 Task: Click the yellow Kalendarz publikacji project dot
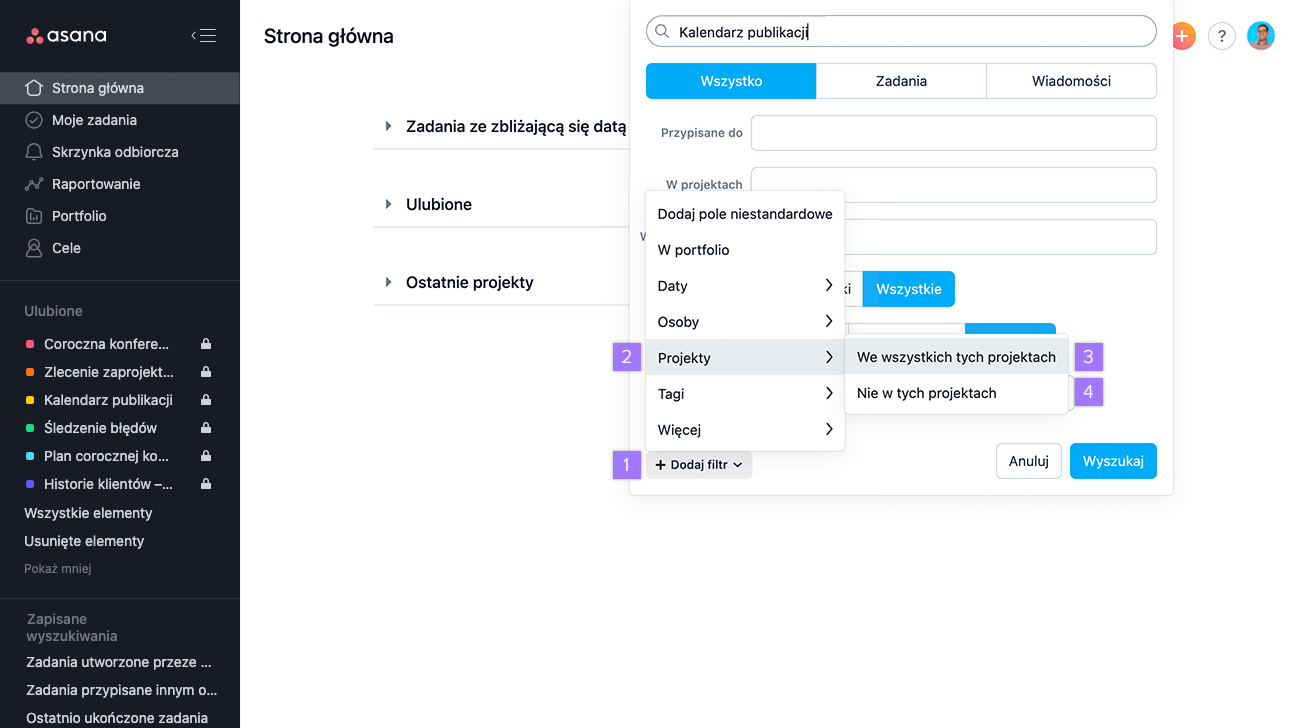(x=29, y=400)
